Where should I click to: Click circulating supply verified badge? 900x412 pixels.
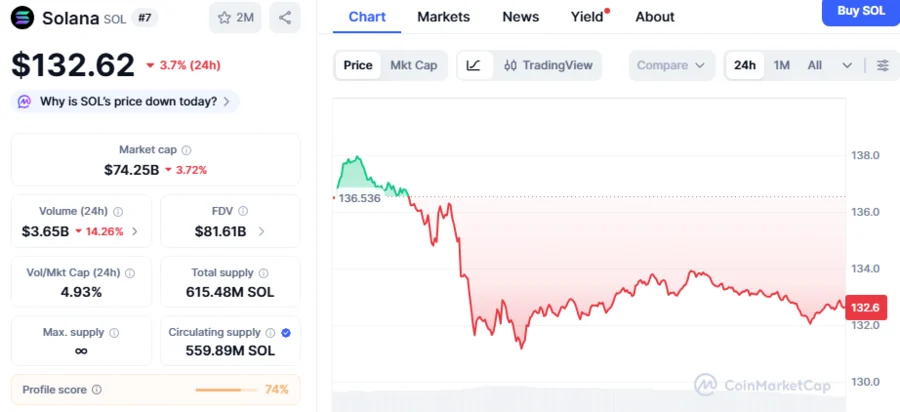tap(286, 332)
